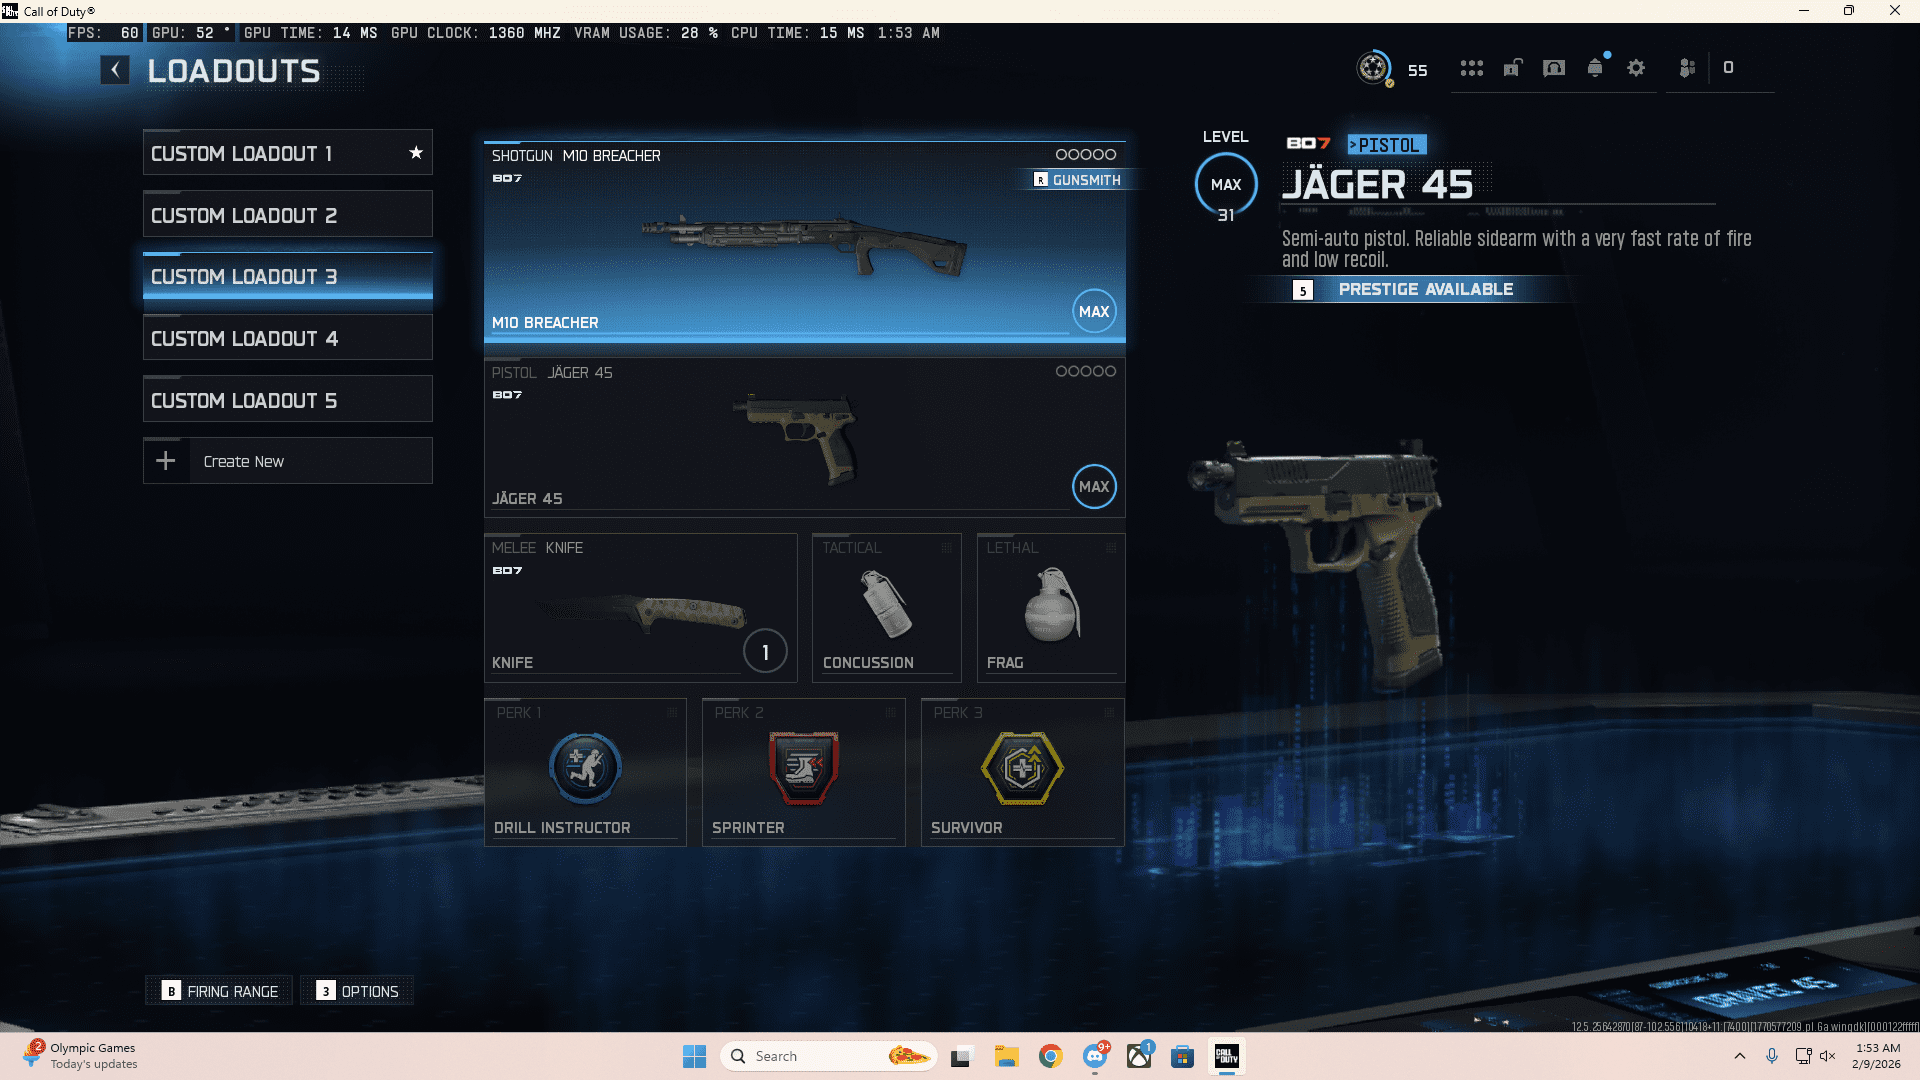
Task: Select Custom Loadout 4
Action: [288, 338]
